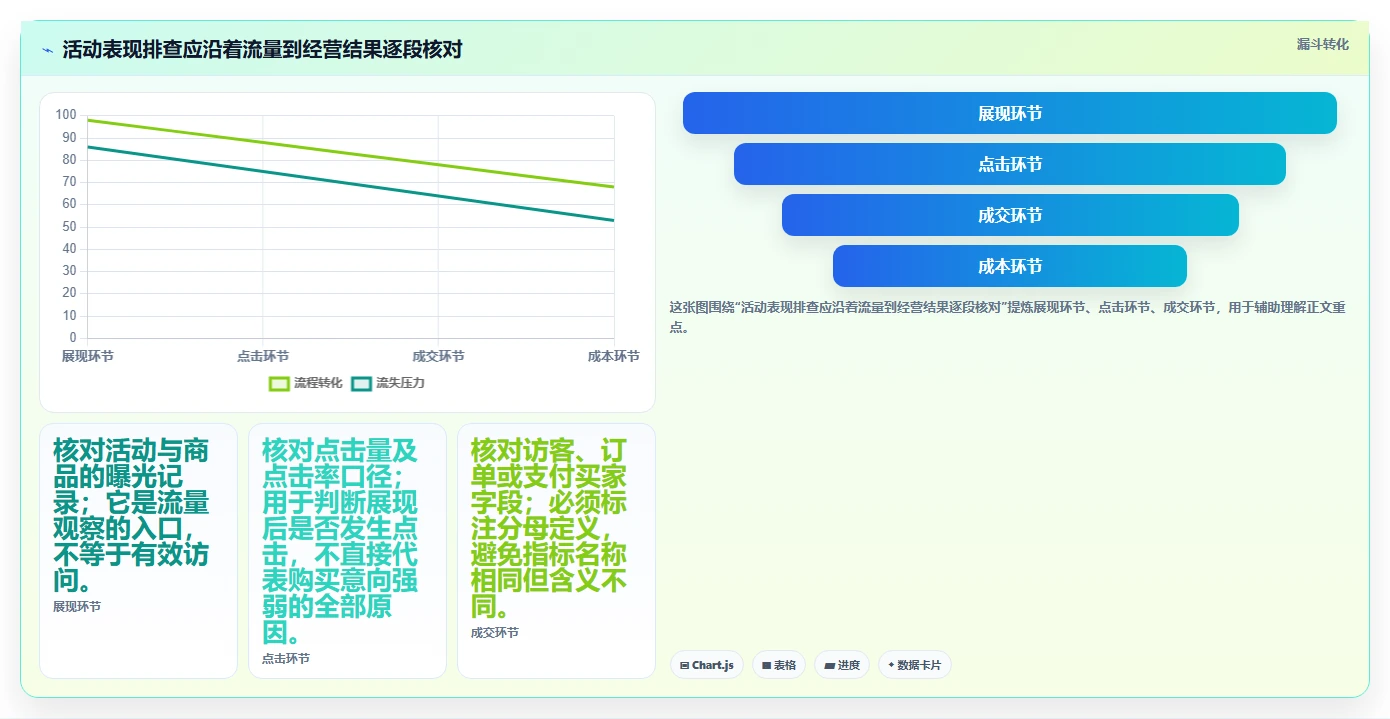The width and height of the screenshot is (1390, 719).
Task: Click the page title 活动表现排查应沿着流量到经营结果逐段核对
Action: coord(262,50)
